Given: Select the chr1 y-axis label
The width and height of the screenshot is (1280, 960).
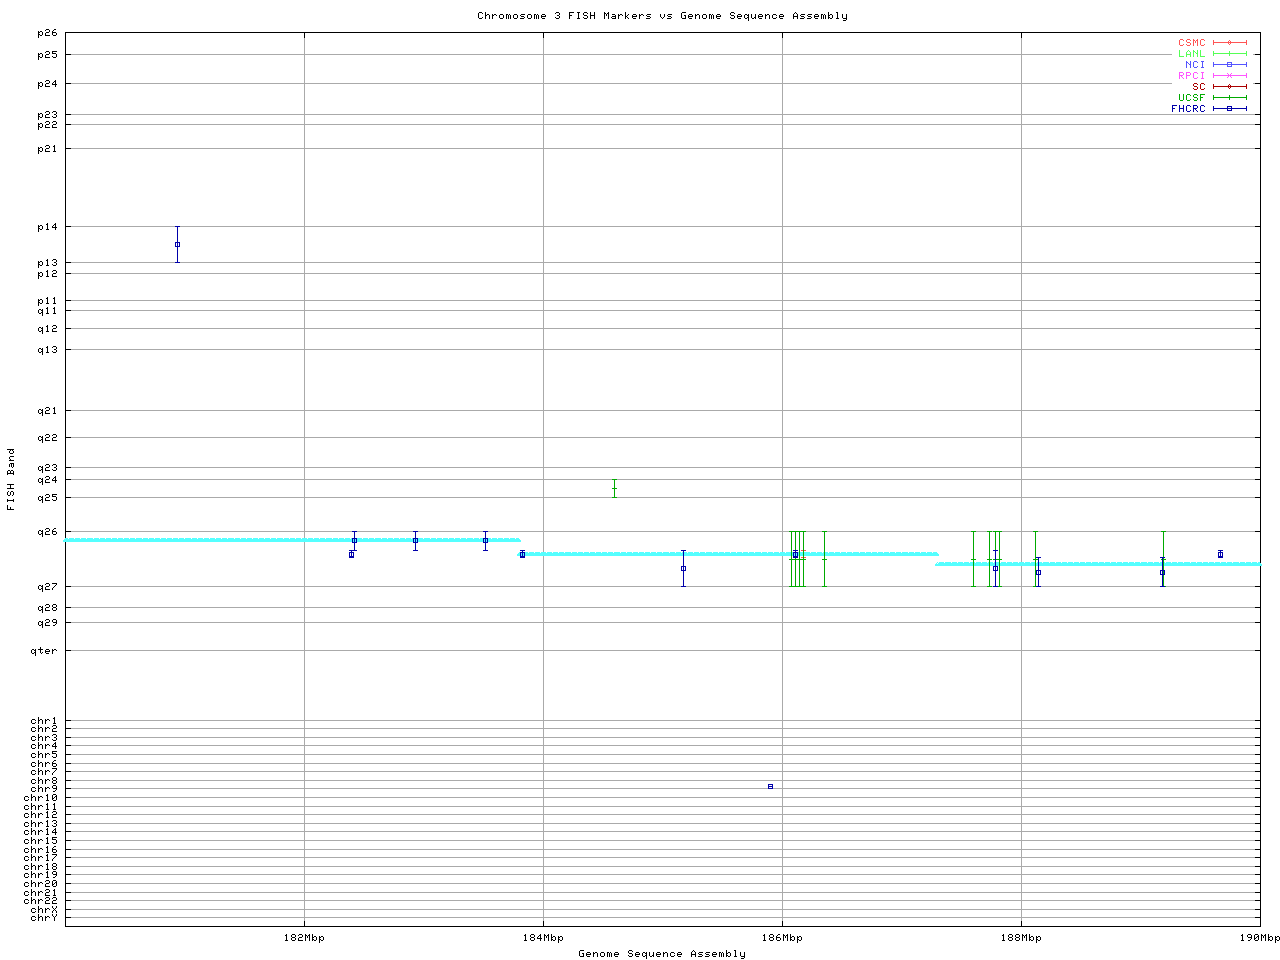Looking at the screenshot, I should [x=44, y=721].
